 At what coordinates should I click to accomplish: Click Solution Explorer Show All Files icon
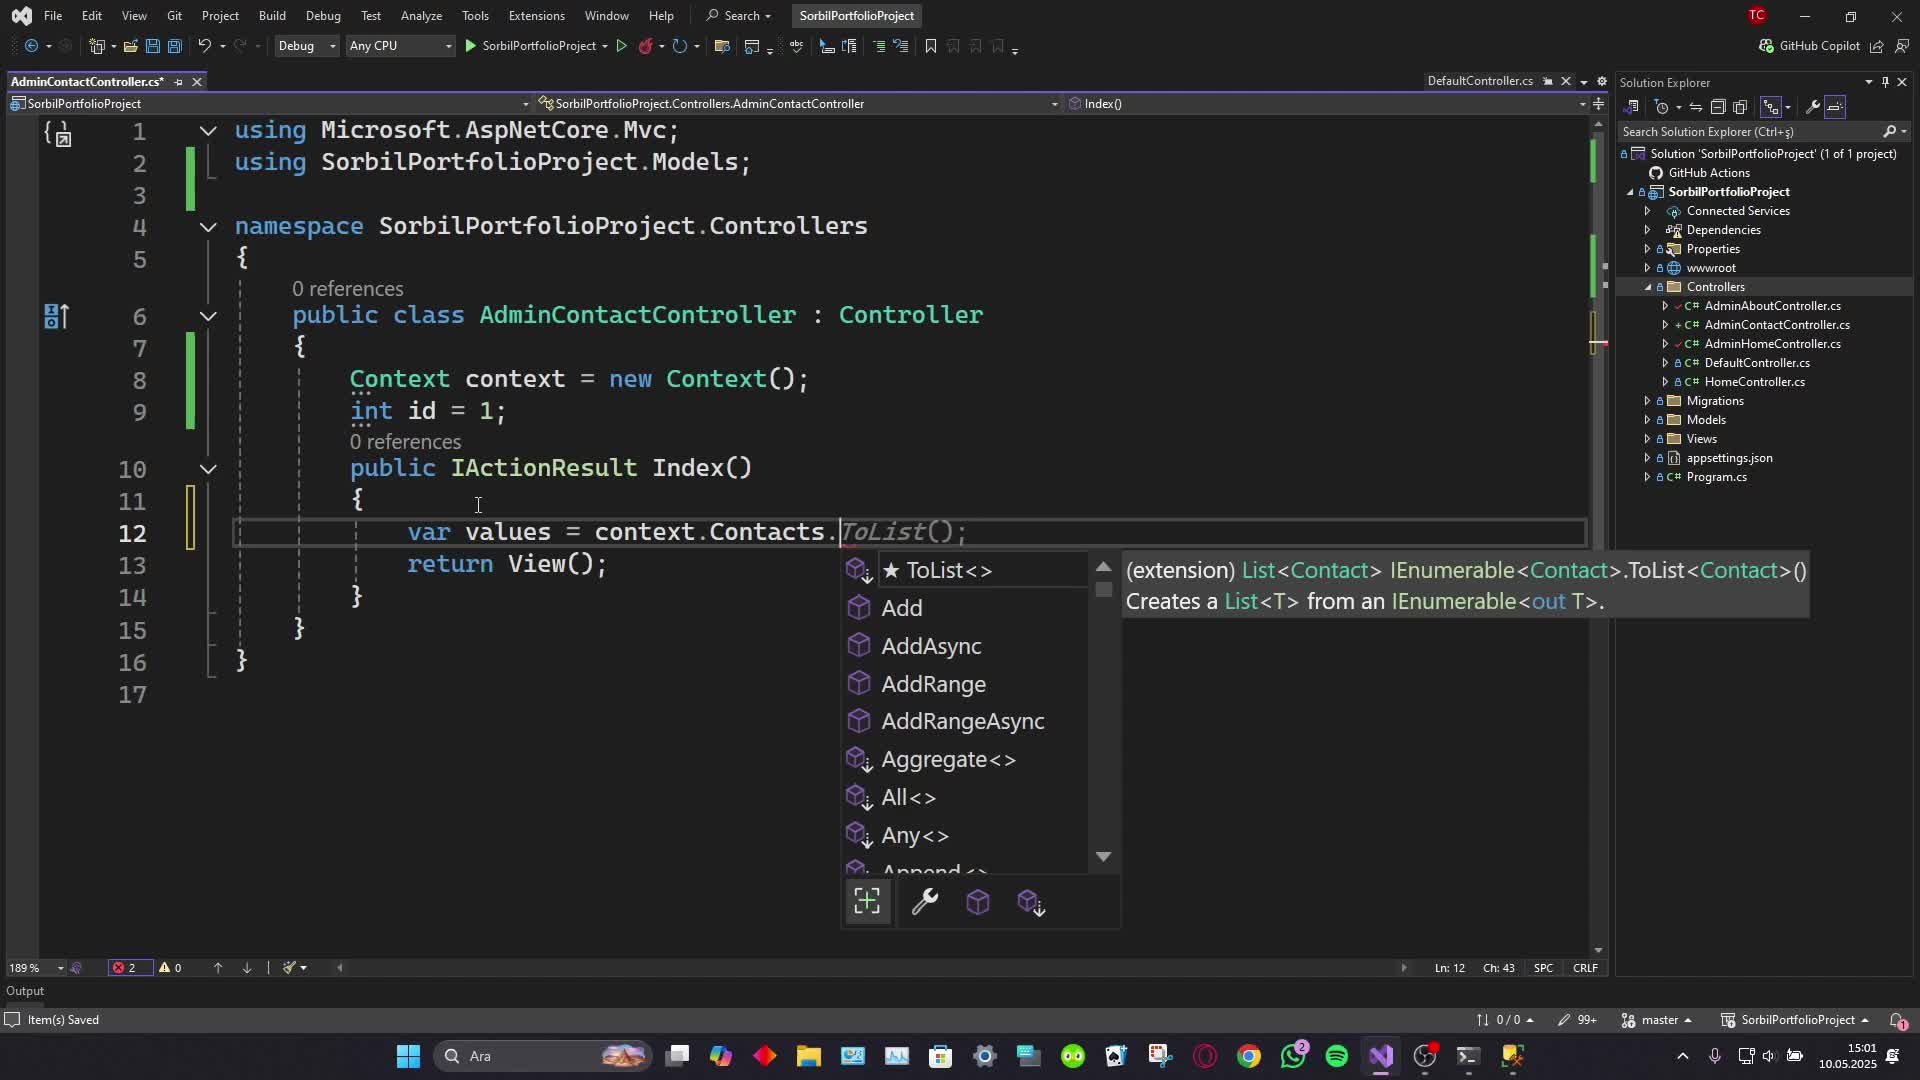[1740, 107]
